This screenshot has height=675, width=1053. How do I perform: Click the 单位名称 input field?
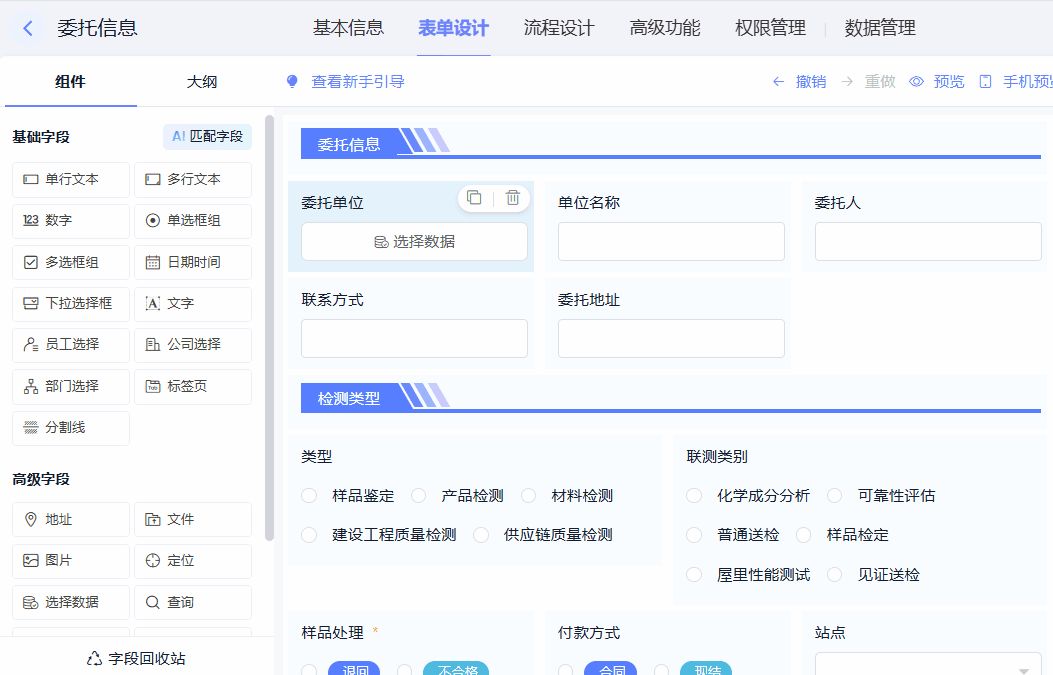[x=671, y=242]
